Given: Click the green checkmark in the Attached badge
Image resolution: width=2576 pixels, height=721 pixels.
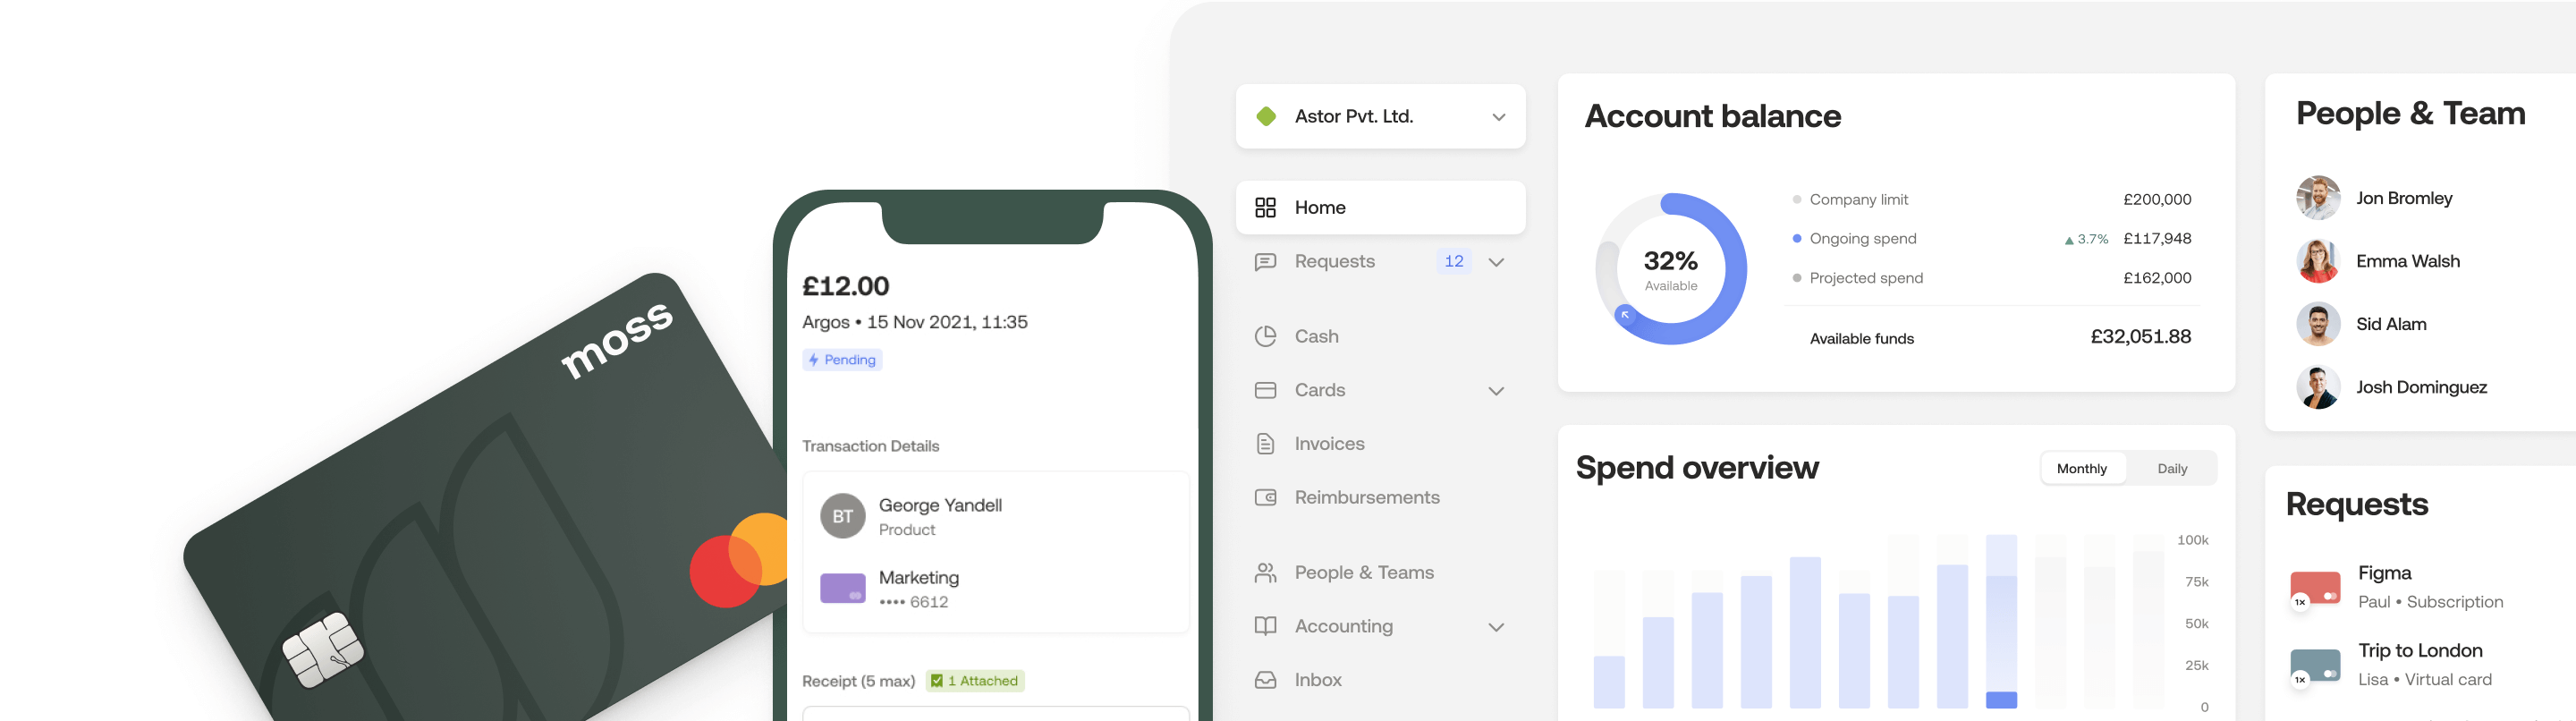Looking at the screenshot, I should [x=936, y=681].
